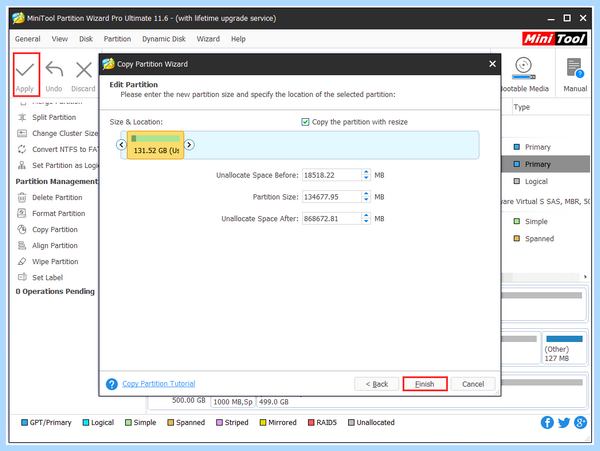
Task: Open the Google Plus share icon
Action: coord(580,423)
